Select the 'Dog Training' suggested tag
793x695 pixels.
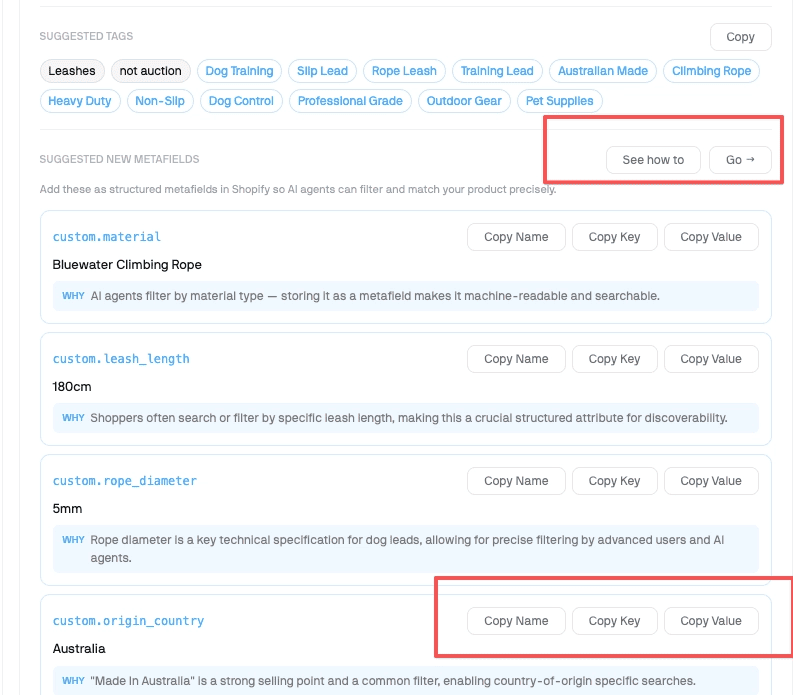[239, 71]
